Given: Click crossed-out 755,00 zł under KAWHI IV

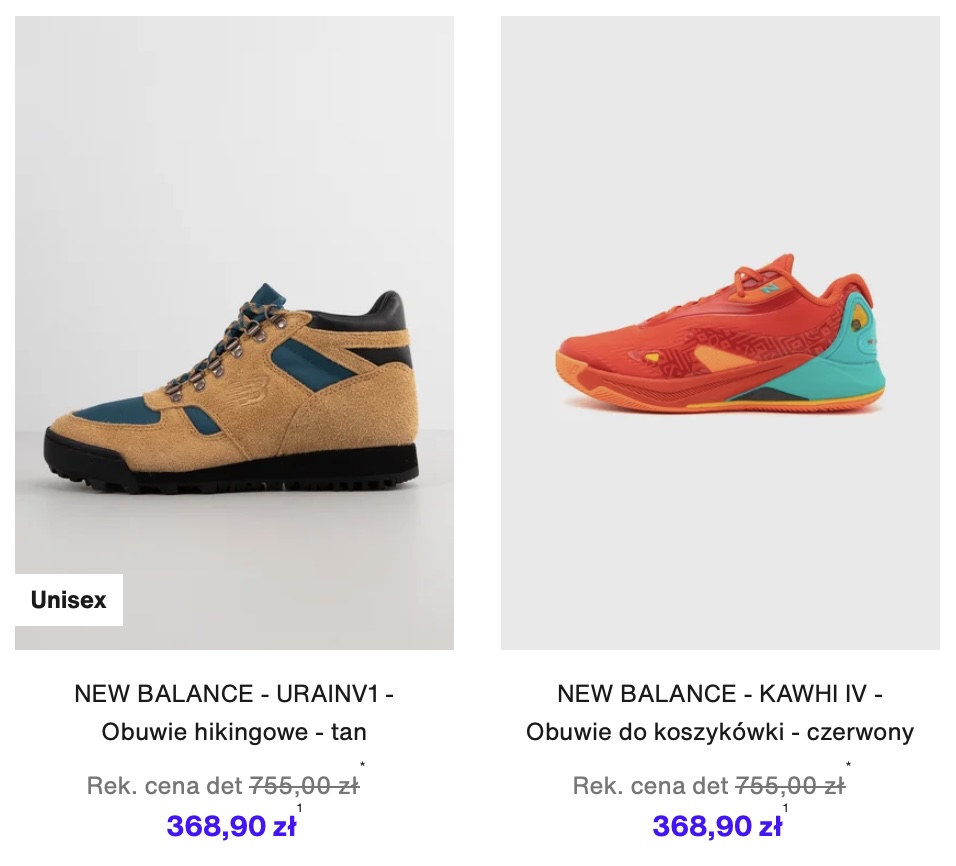Looking at the screenshot, I should pyautogui.click(x=791, y=785).
